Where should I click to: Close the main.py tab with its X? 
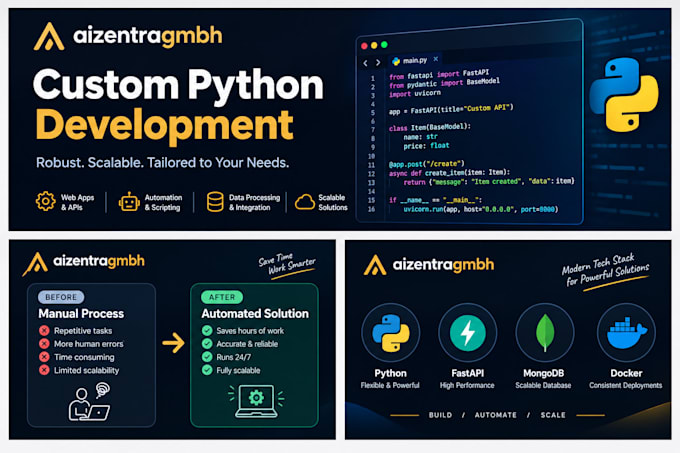pyautogui.click(x=435, y=59)
